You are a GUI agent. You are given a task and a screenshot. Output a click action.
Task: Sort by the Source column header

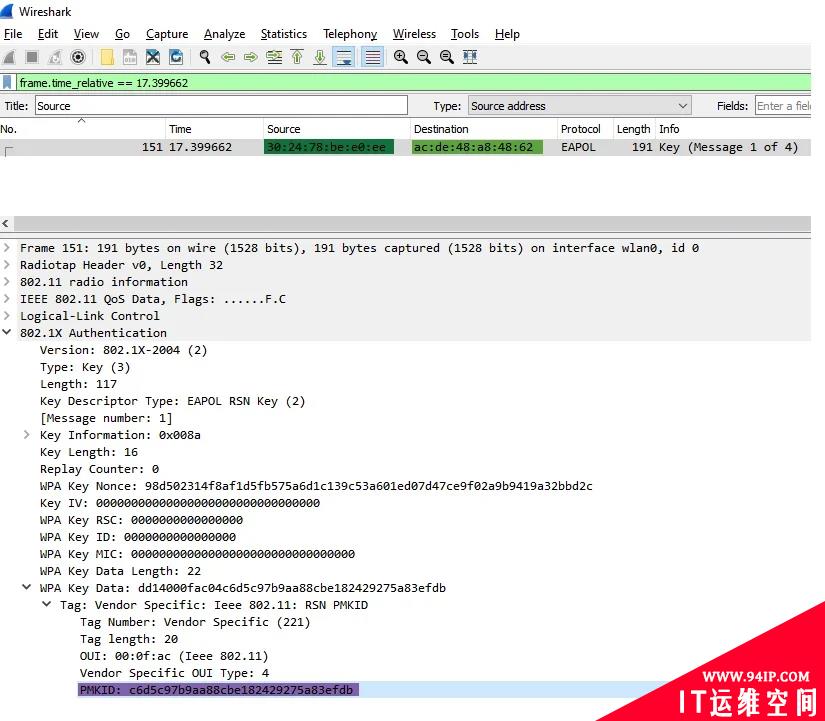(x=337, y=129)
